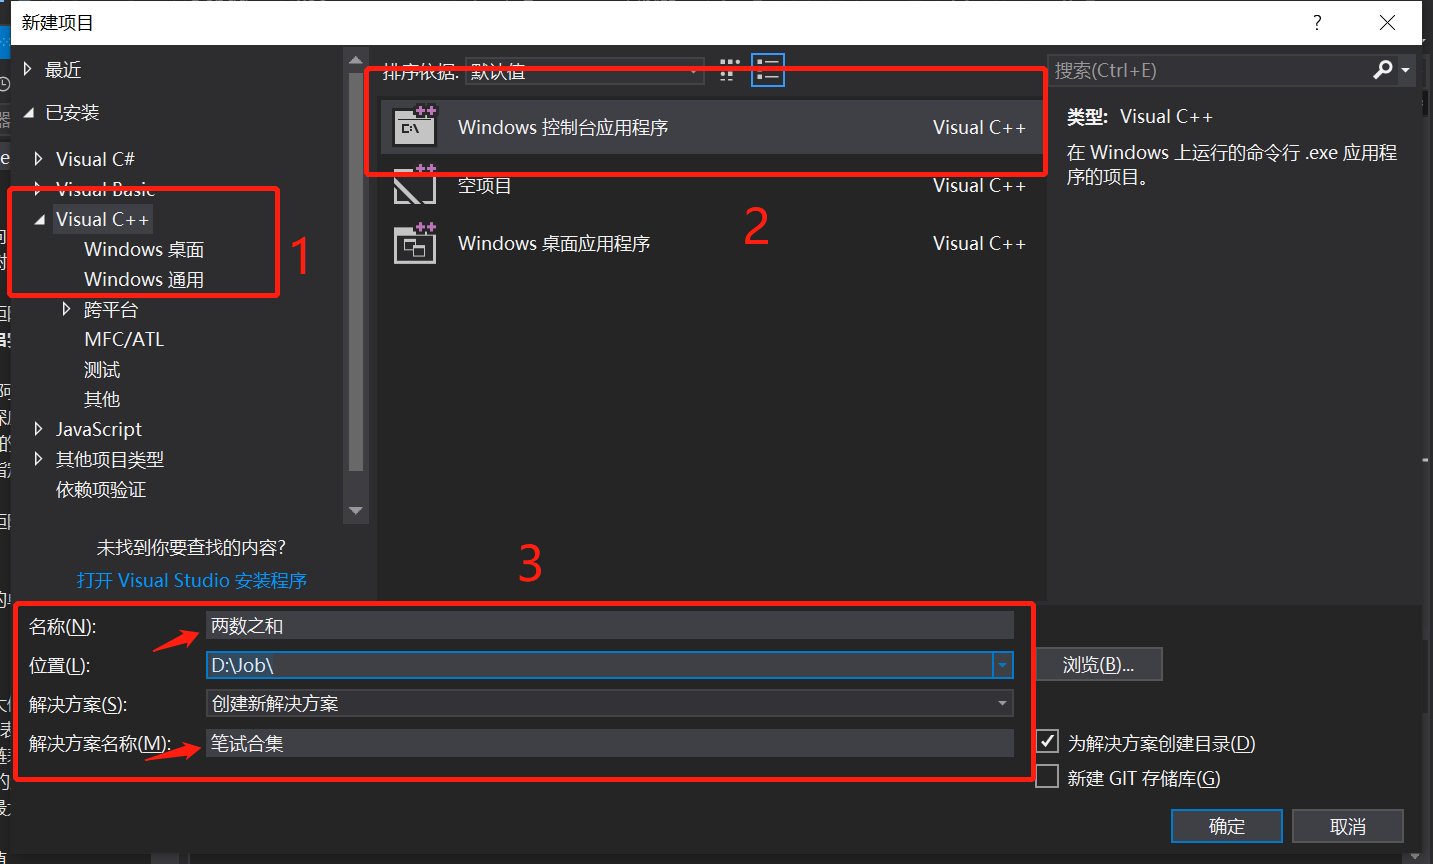Image resolution: width=1433 pixels, height=864 pixels.
Task: Click the help question-mark icon
Action: pos(1316,22)
